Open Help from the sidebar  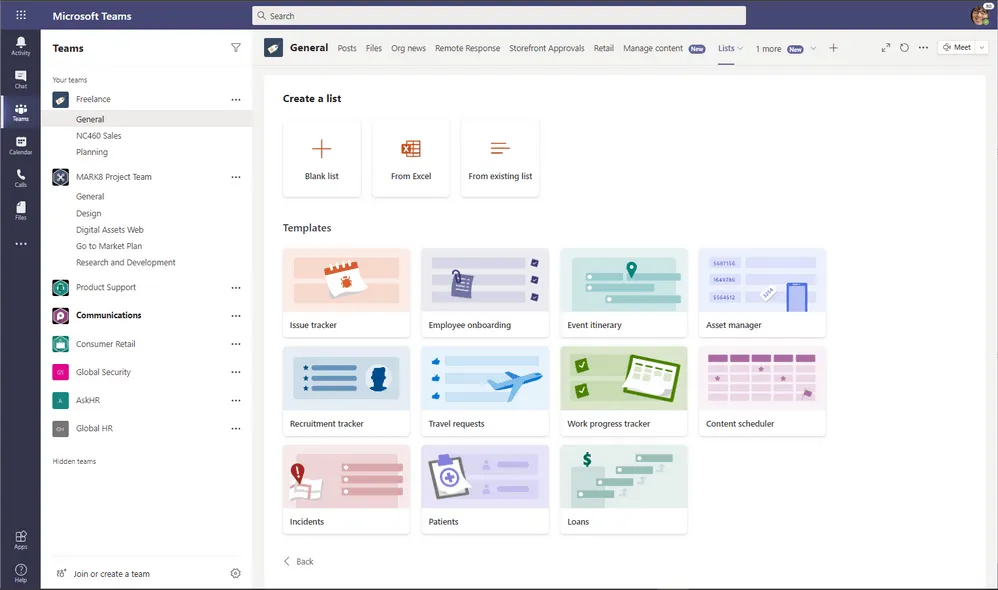20,573
